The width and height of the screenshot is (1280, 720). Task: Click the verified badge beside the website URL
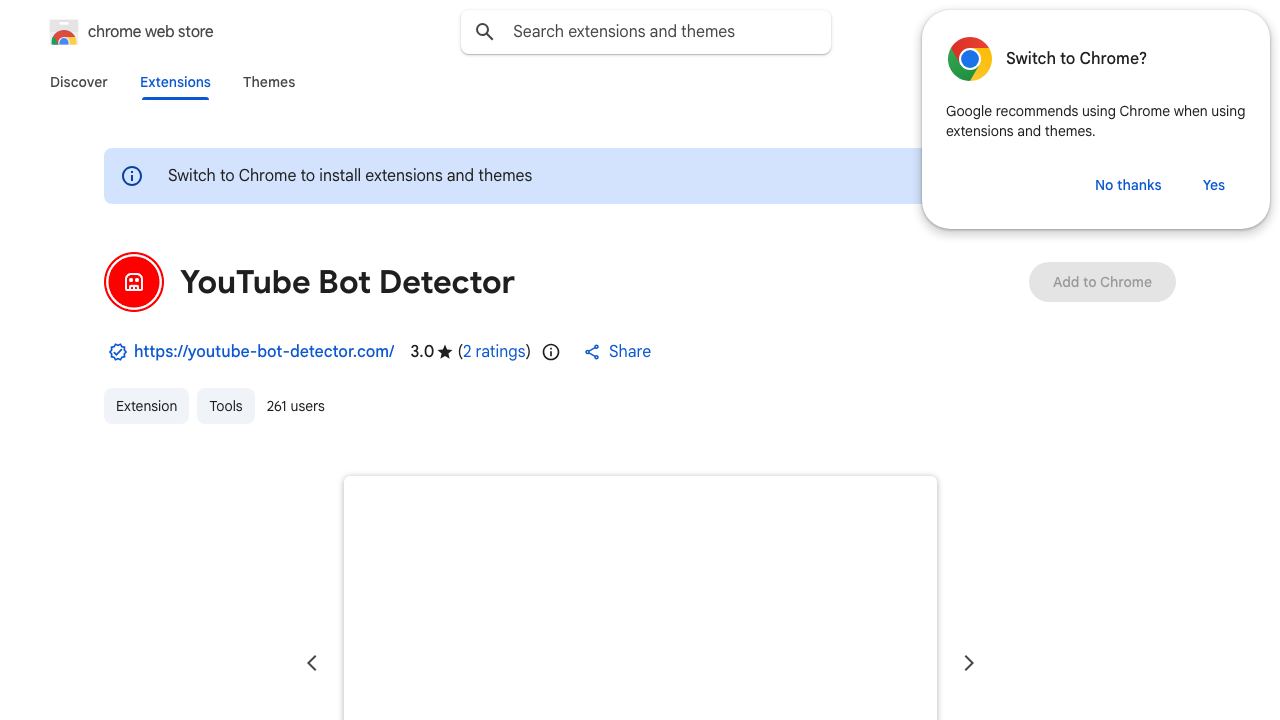(117, 352)
